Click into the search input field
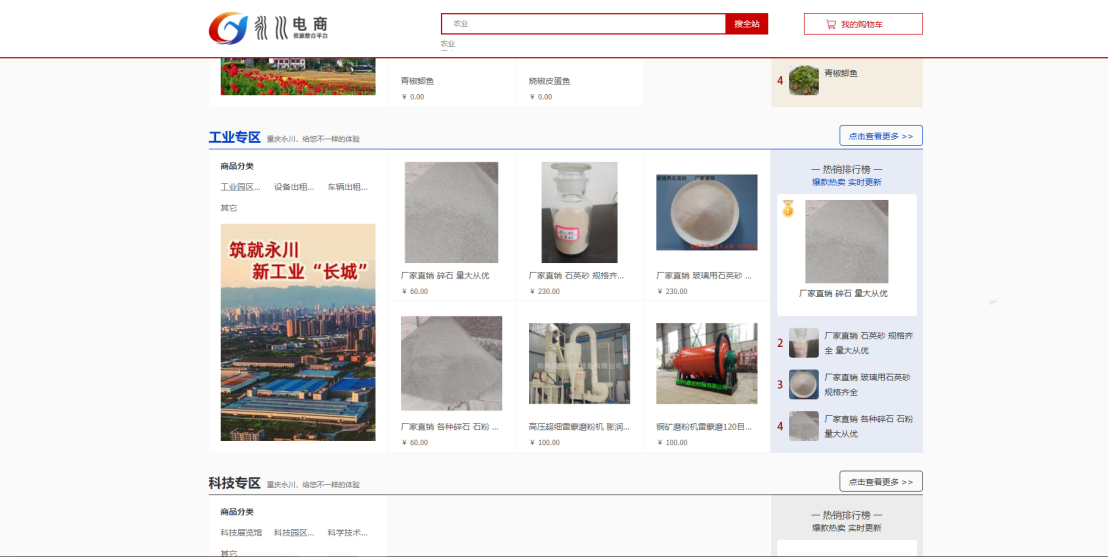The height and width of the screenshot is (557, 1108). click(x=583, y=24)
